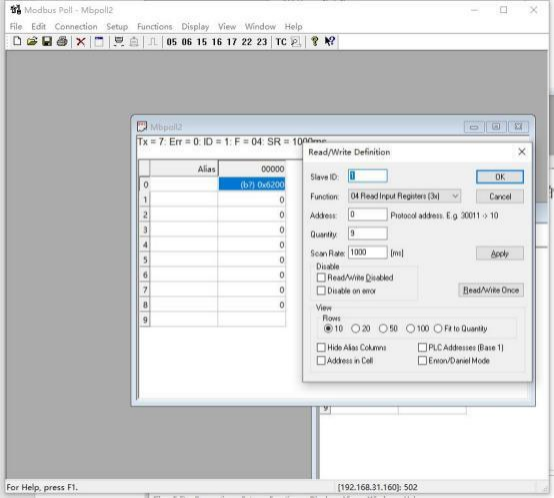Screen dimensions: 554x498
Task: Enable Disable on error checkbox
Action: coord(321,291)
